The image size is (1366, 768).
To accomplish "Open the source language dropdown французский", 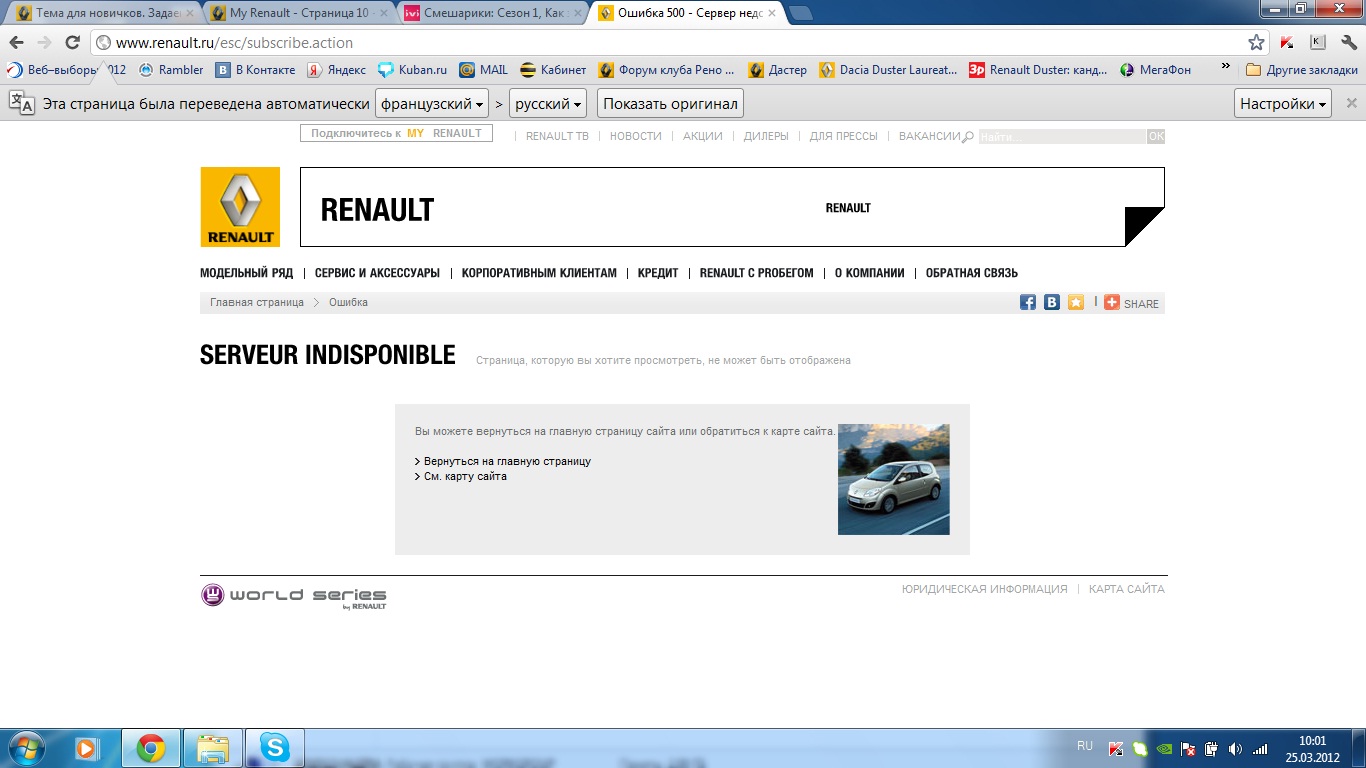I will pos(432,104).
